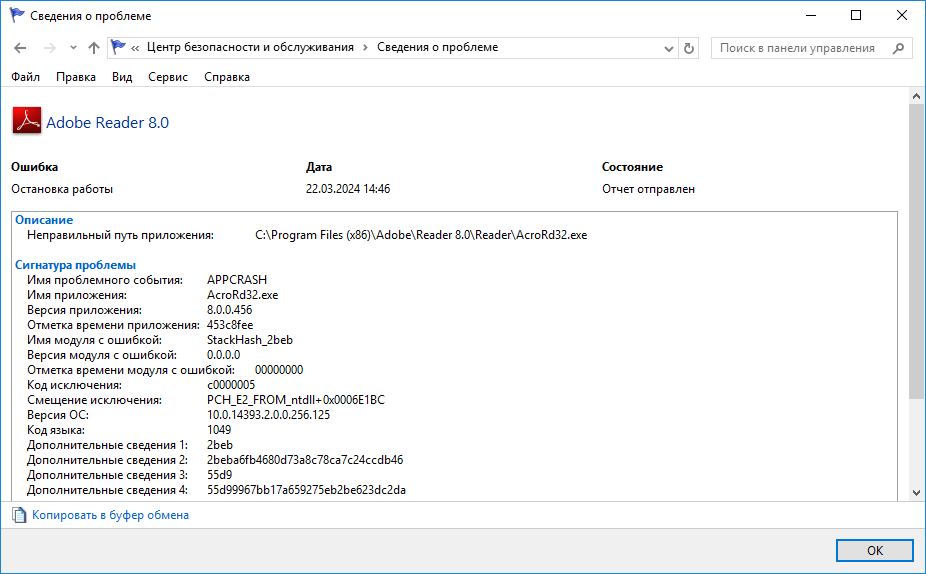Go up one level with the Up arrow
926x574 pixels.
click(x=94, y=48)
